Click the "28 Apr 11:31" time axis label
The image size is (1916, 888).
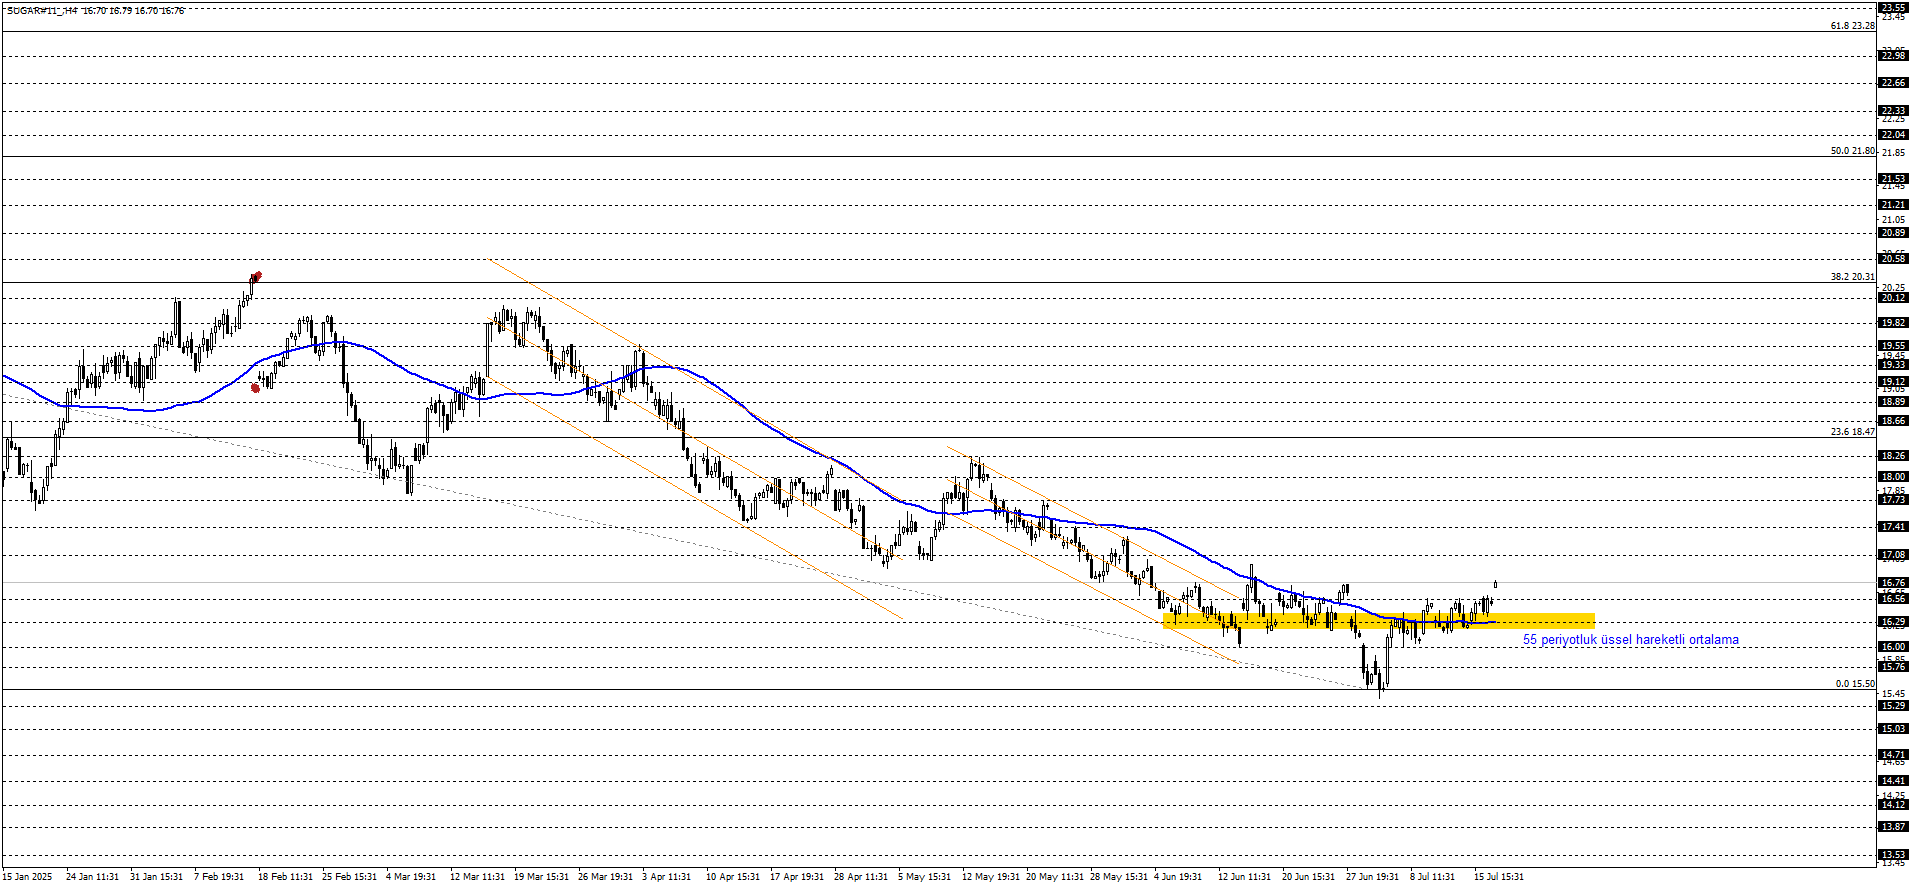pyautogui.click(x=861, y=877)
